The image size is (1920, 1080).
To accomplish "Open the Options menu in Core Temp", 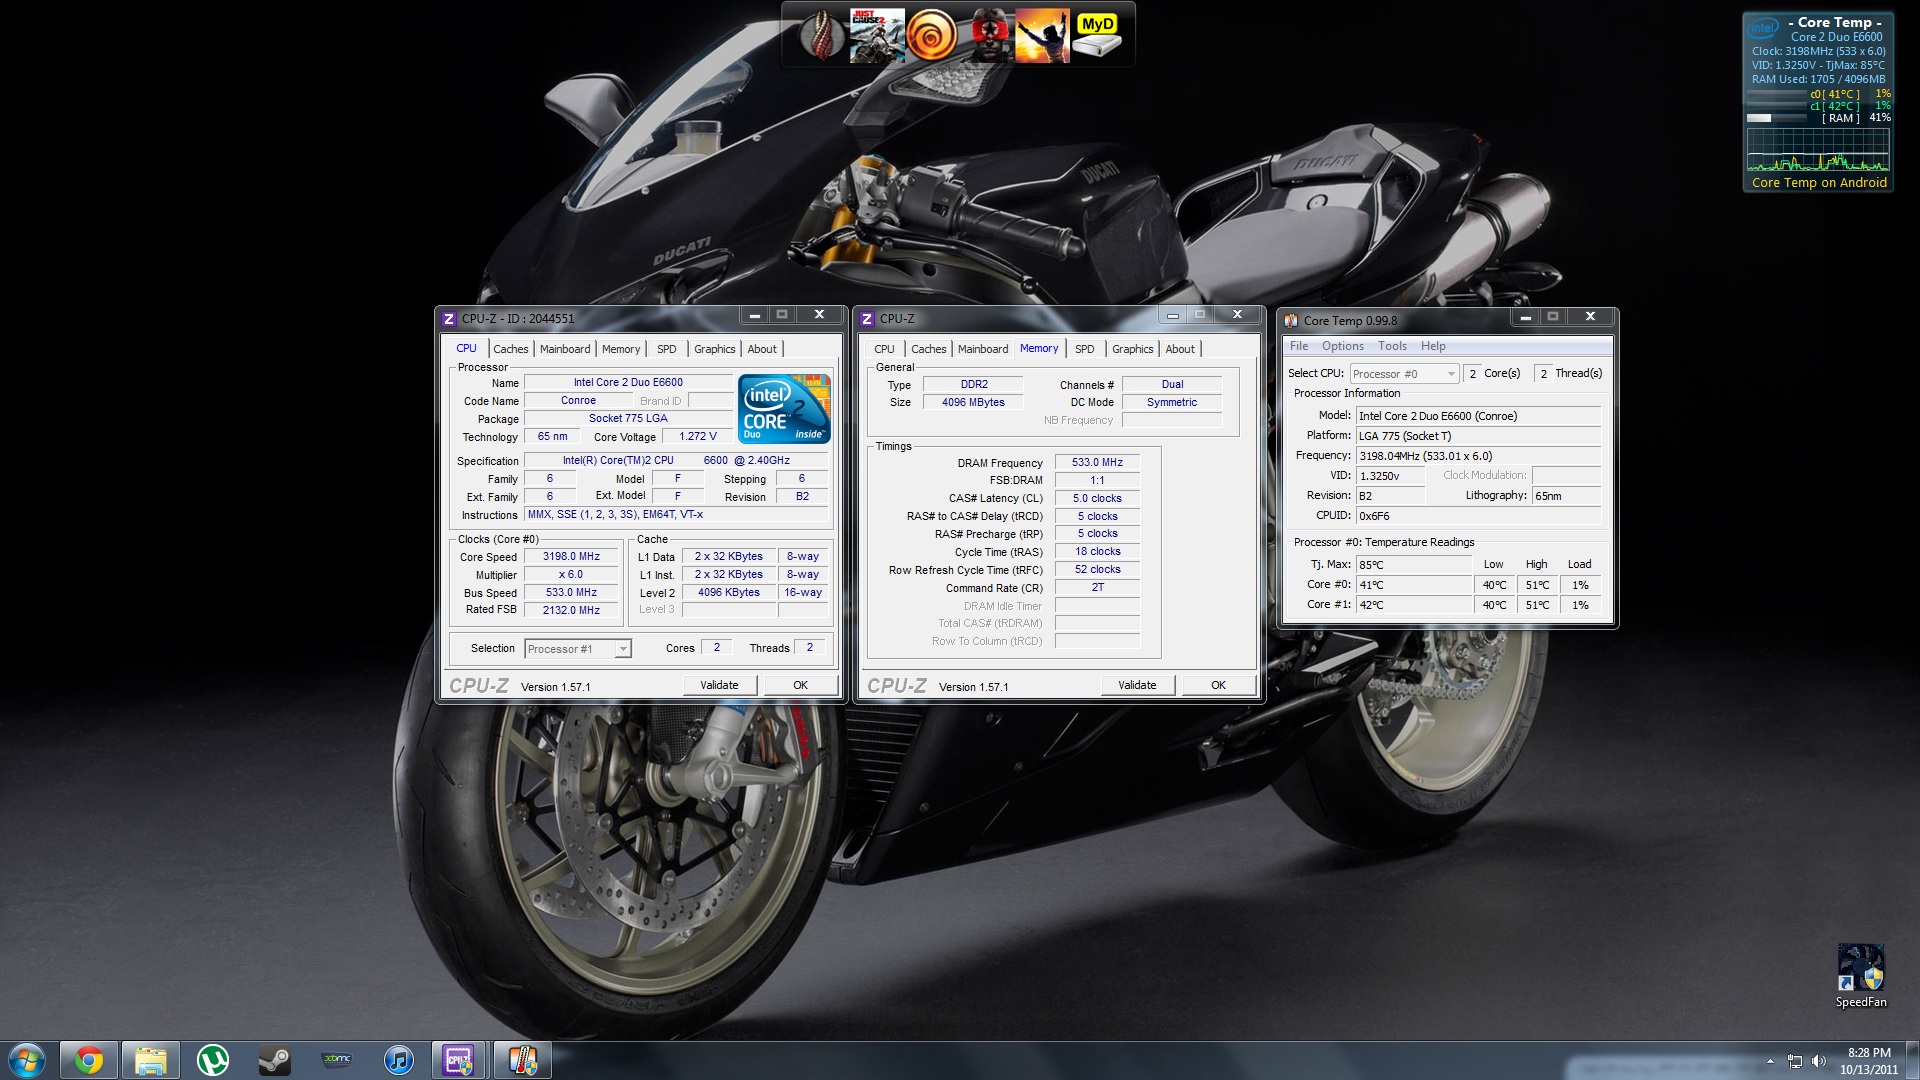I will point(1342,346).
